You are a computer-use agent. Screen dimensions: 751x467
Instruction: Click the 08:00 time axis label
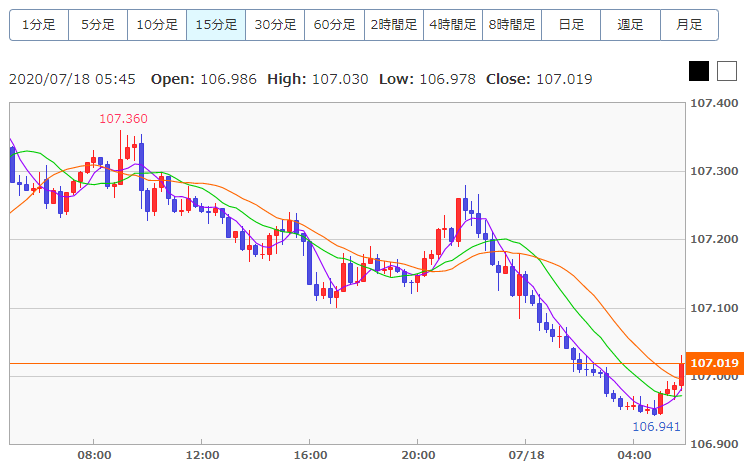[x=94, y=455]
